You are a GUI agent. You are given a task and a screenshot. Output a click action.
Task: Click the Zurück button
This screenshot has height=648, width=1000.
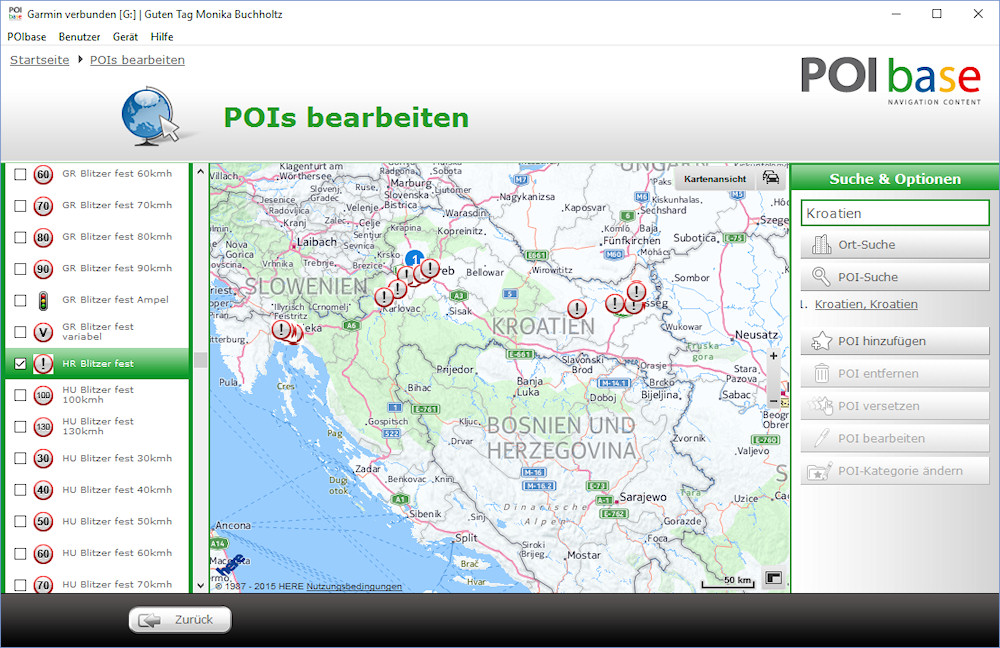[x=180, y=620]
